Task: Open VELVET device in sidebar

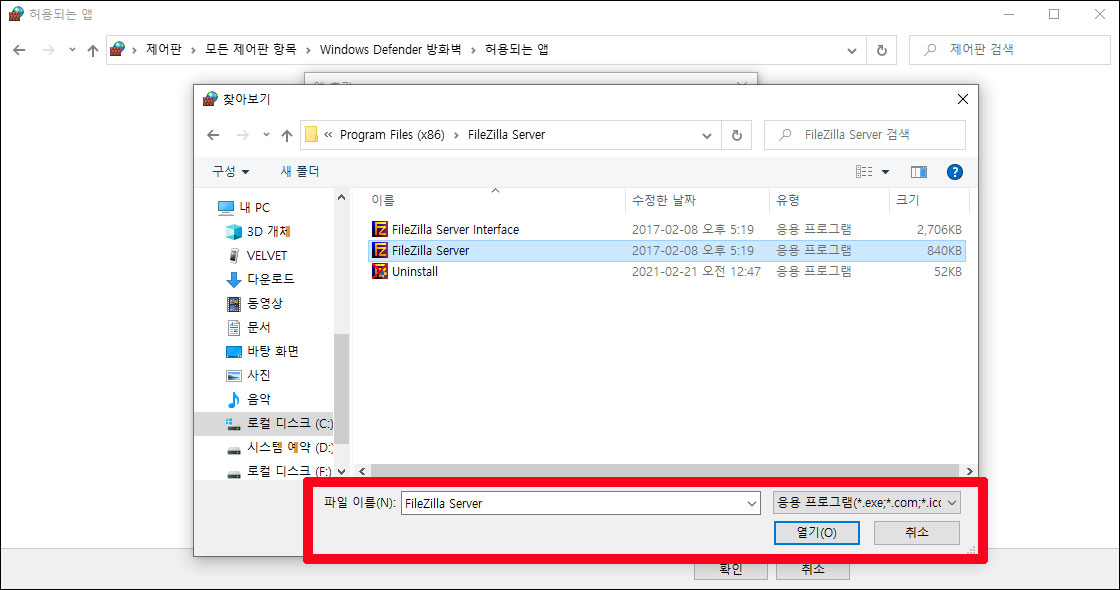Action: point(257,255)
